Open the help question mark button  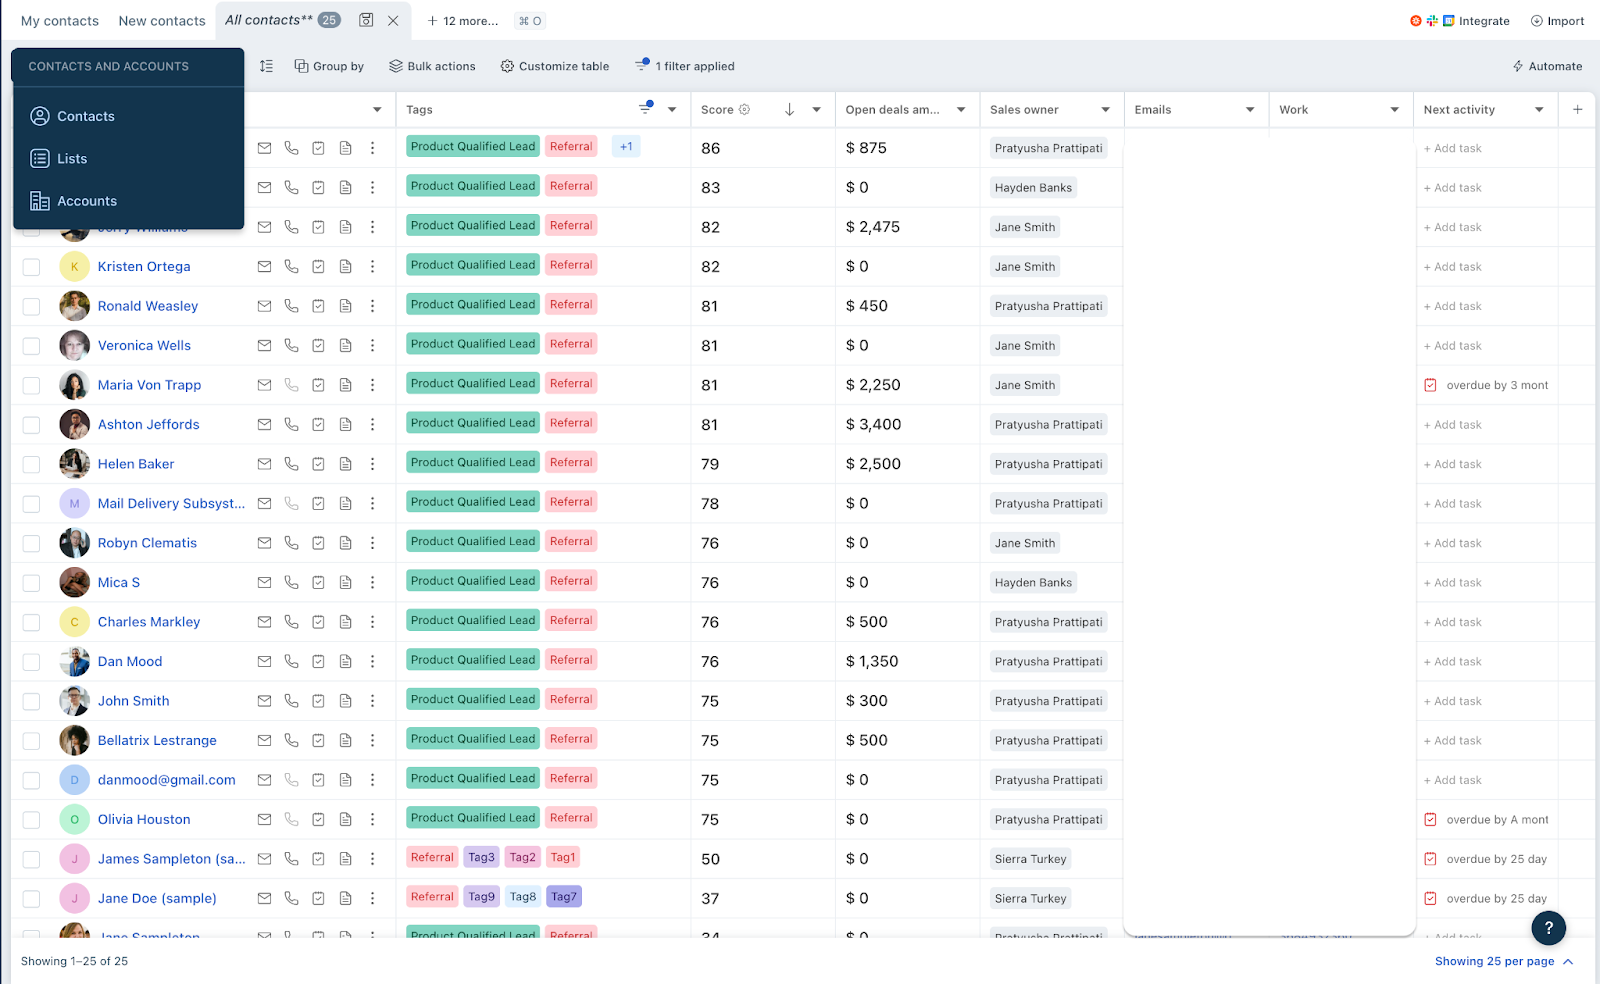pos(1548,928)
